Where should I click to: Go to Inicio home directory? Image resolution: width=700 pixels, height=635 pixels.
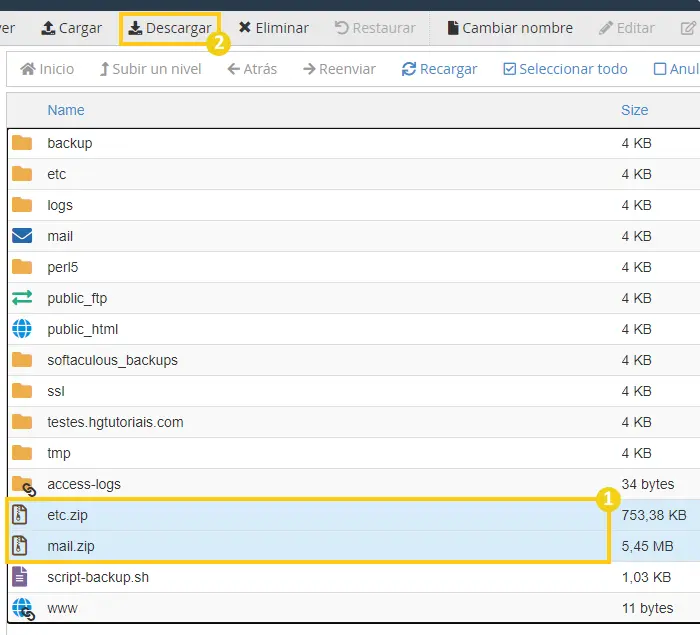47,69
